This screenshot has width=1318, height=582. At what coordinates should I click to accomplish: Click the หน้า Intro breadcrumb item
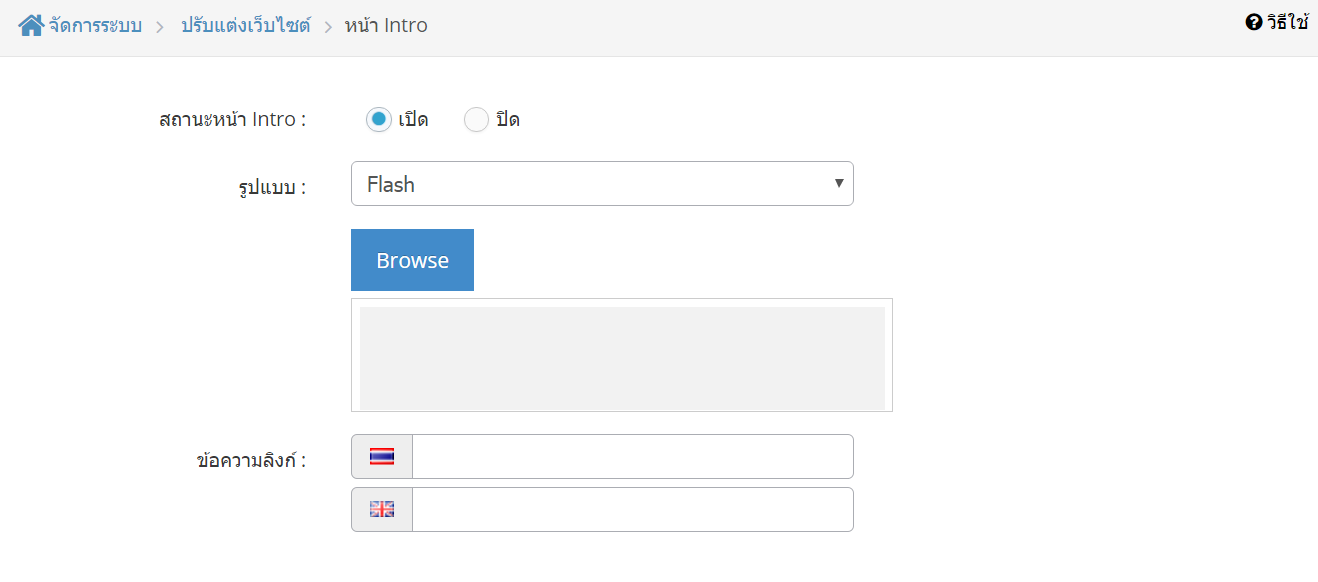click(x=386, y=25)
